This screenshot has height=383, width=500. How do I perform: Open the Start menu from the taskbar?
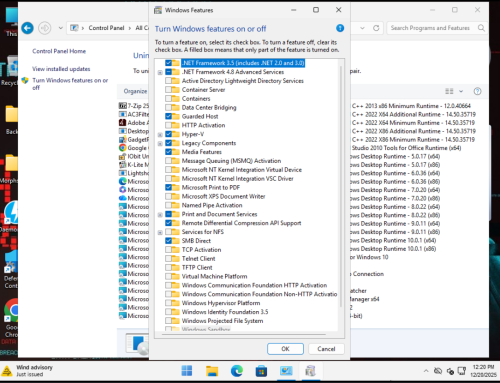(x=187, y=371)
